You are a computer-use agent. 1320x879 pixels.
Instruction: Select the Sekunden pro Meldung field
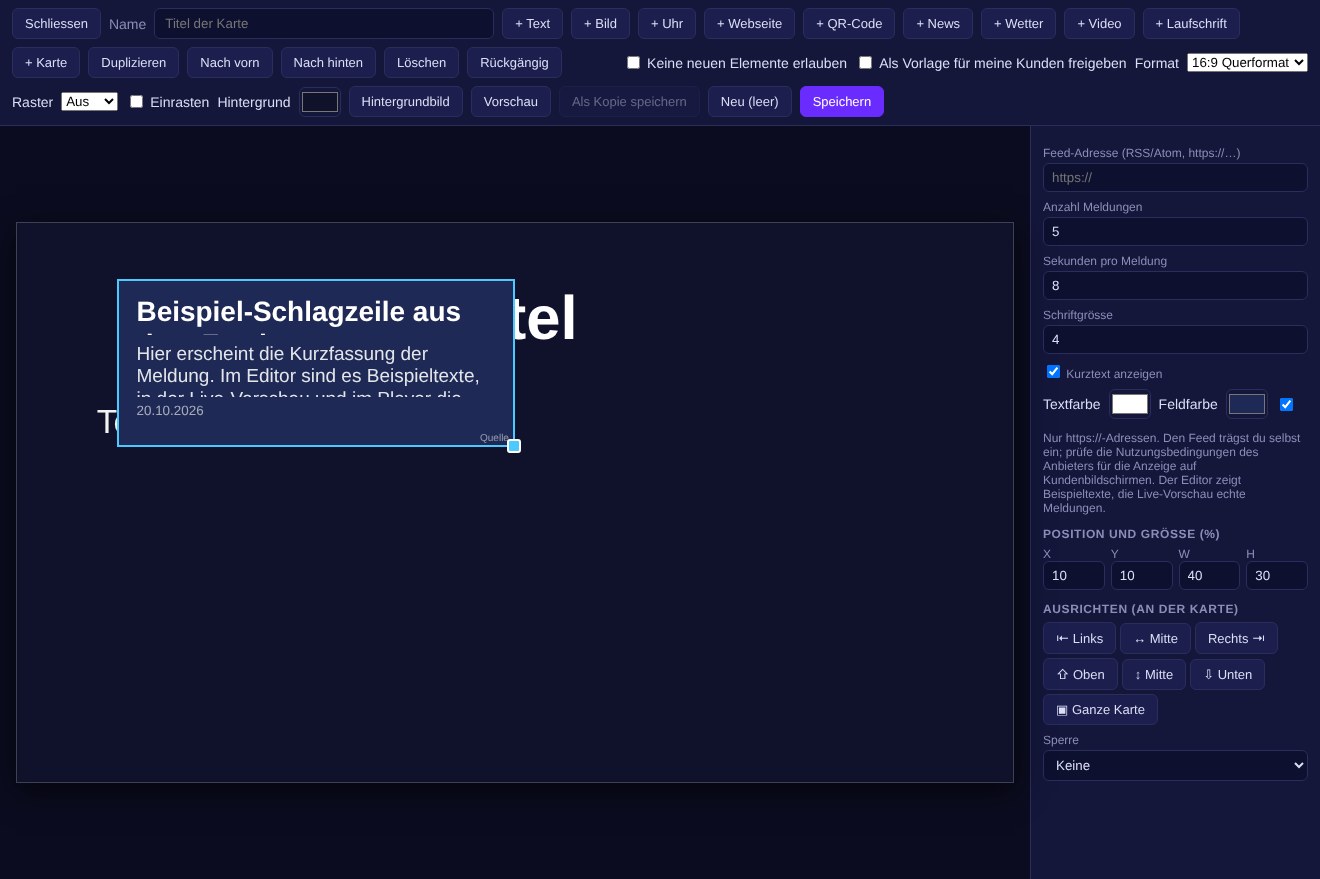(x=1175, y=285)
